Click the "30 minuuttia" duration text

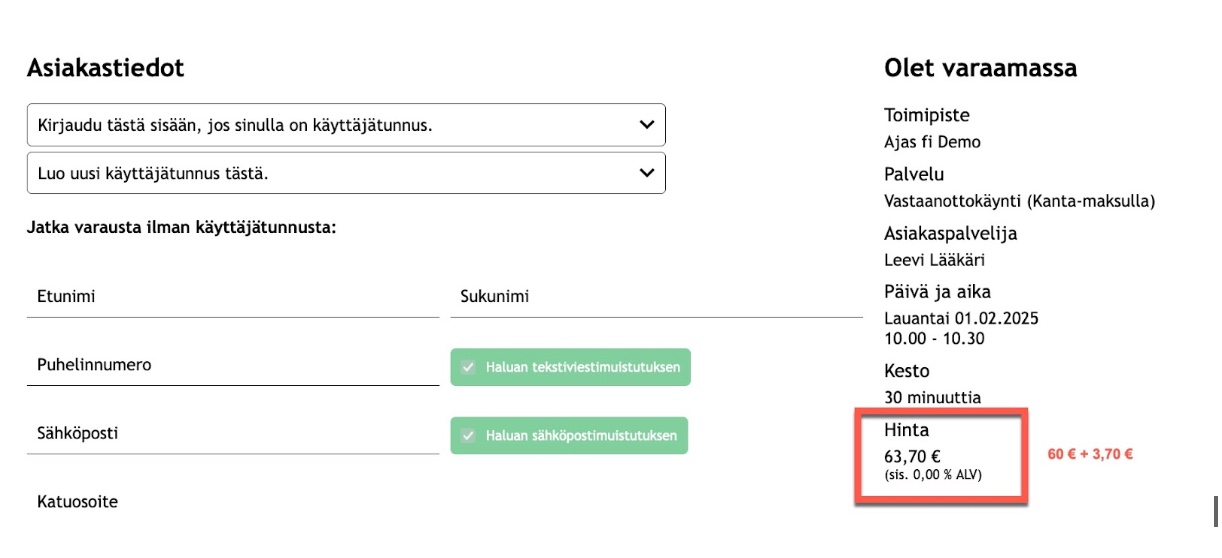(x=932, y=397)
